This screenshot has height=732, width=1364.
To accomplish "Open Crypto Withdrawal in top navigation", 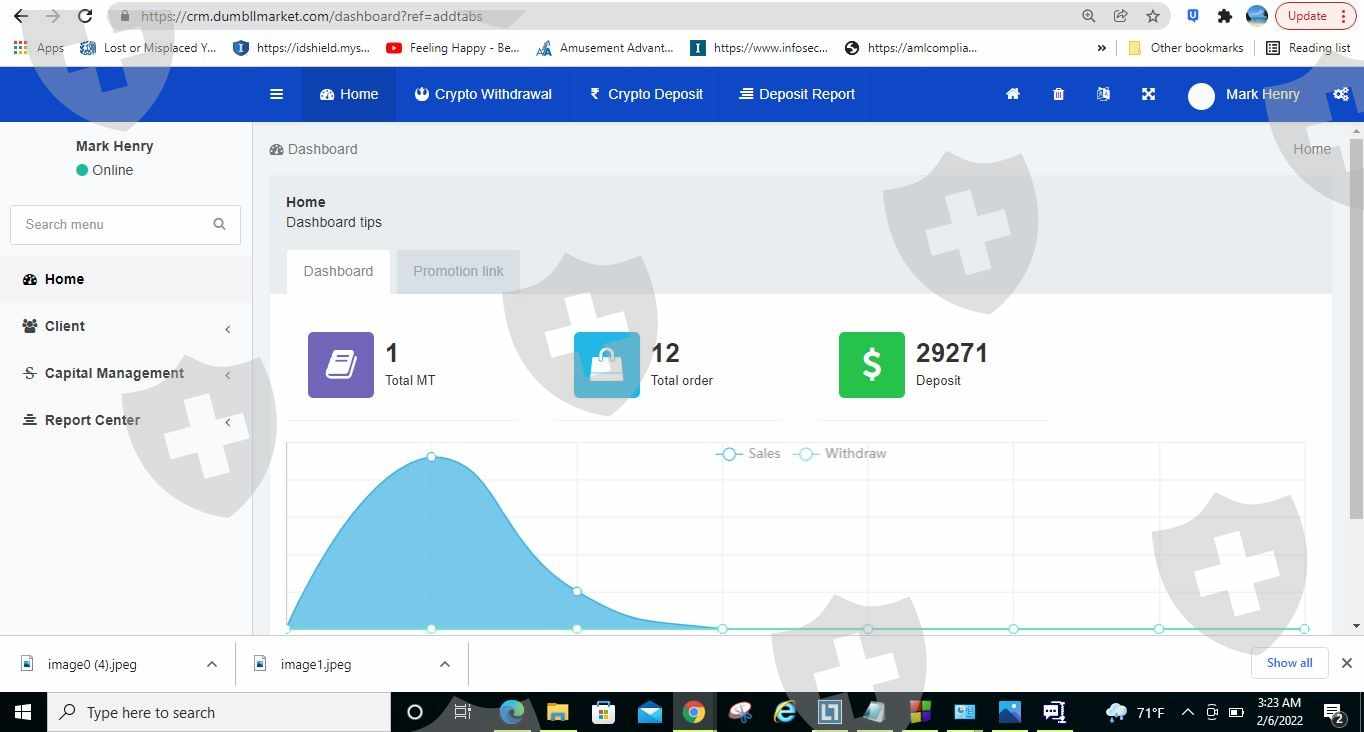I will click(483, 94).
